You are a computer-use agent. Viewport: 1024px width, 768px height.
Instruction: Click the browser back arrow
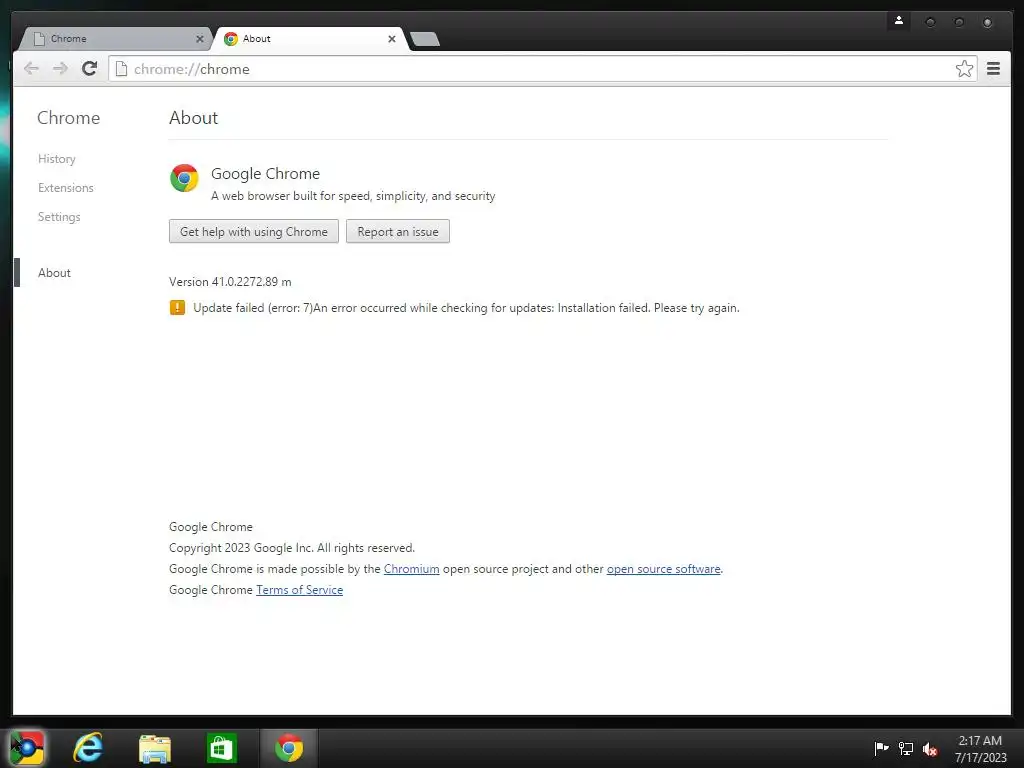[31, 69]
